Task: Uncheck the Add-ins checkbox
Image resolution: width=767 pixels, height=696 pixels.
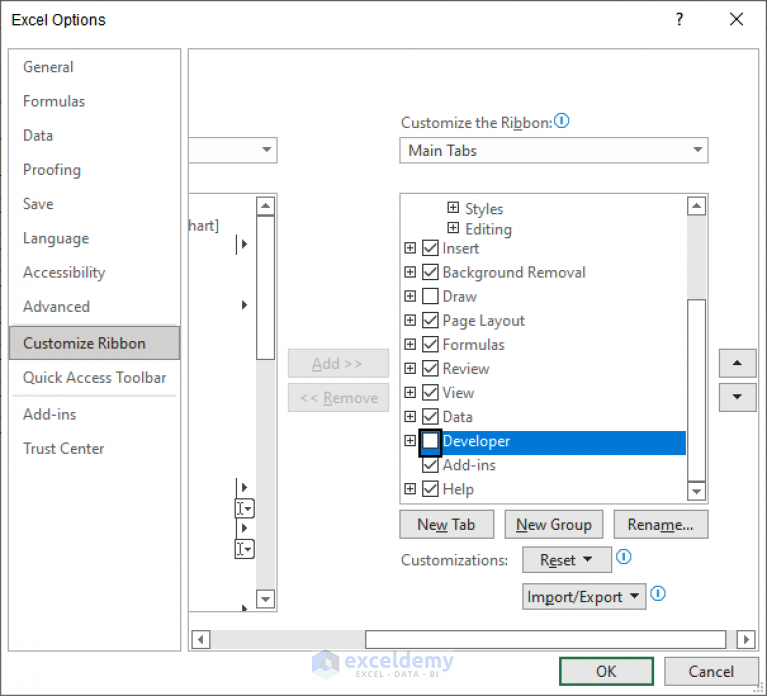Action: tap(430, 465)
